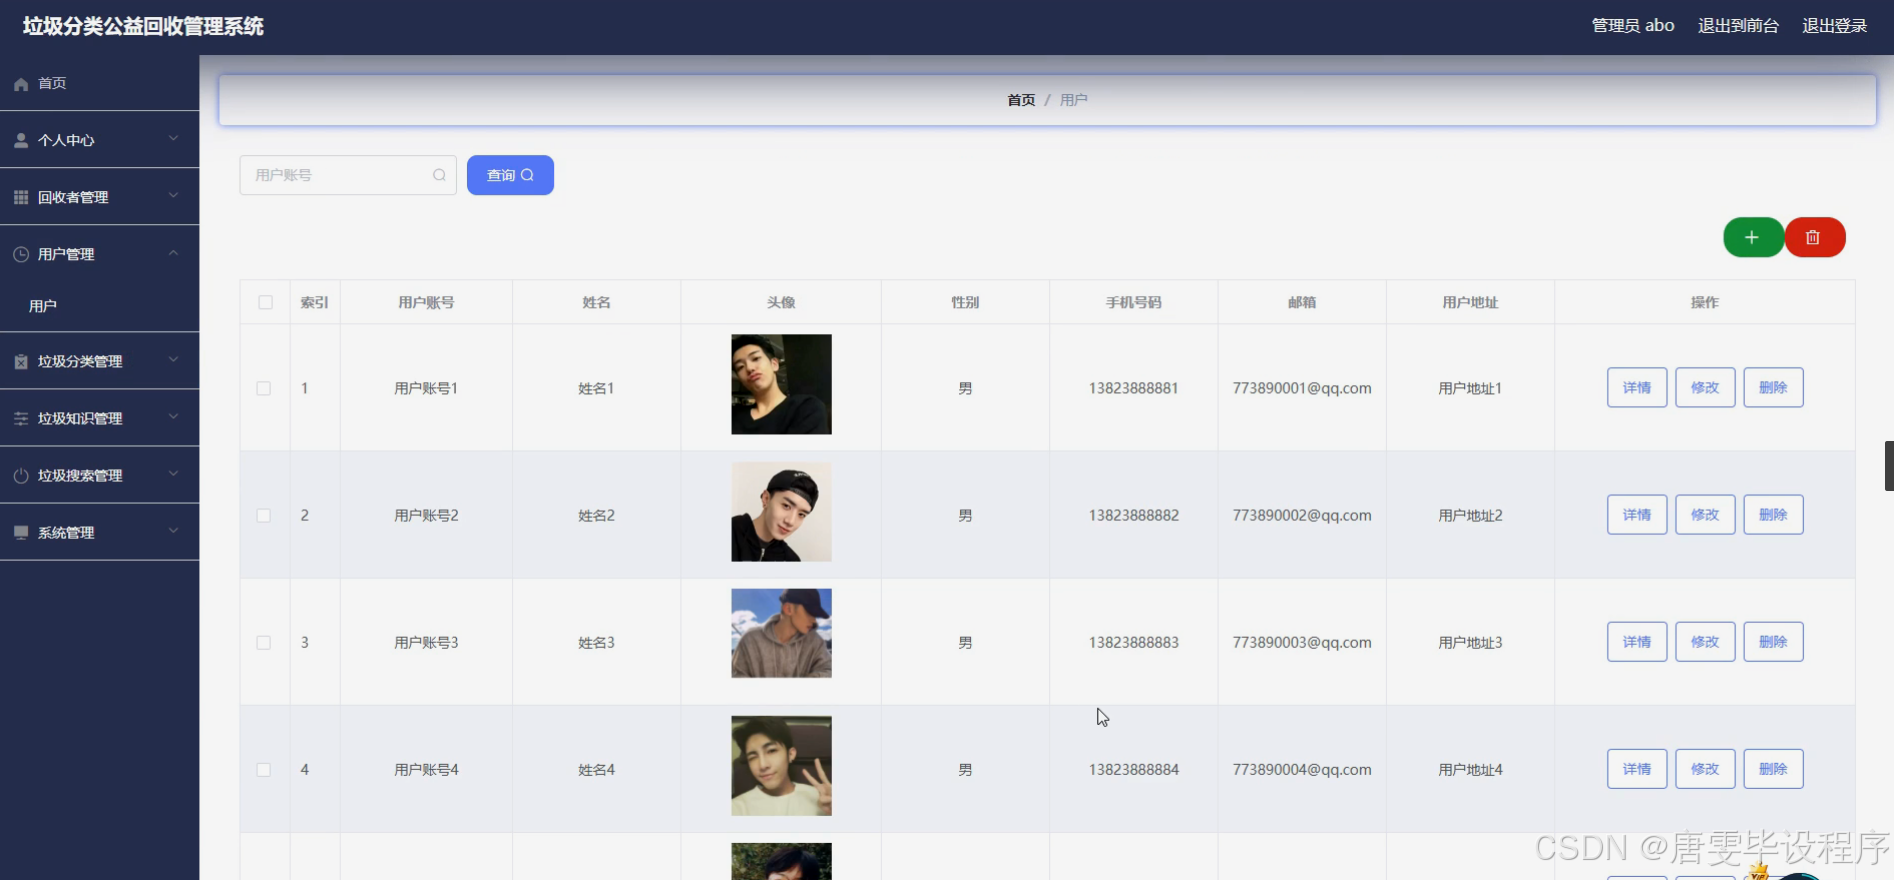Image resolution: width=1894 pixels, height=880 pixels.
Task: Click 管理员 abo in the top bar
Action: [x=1633, y=26]
